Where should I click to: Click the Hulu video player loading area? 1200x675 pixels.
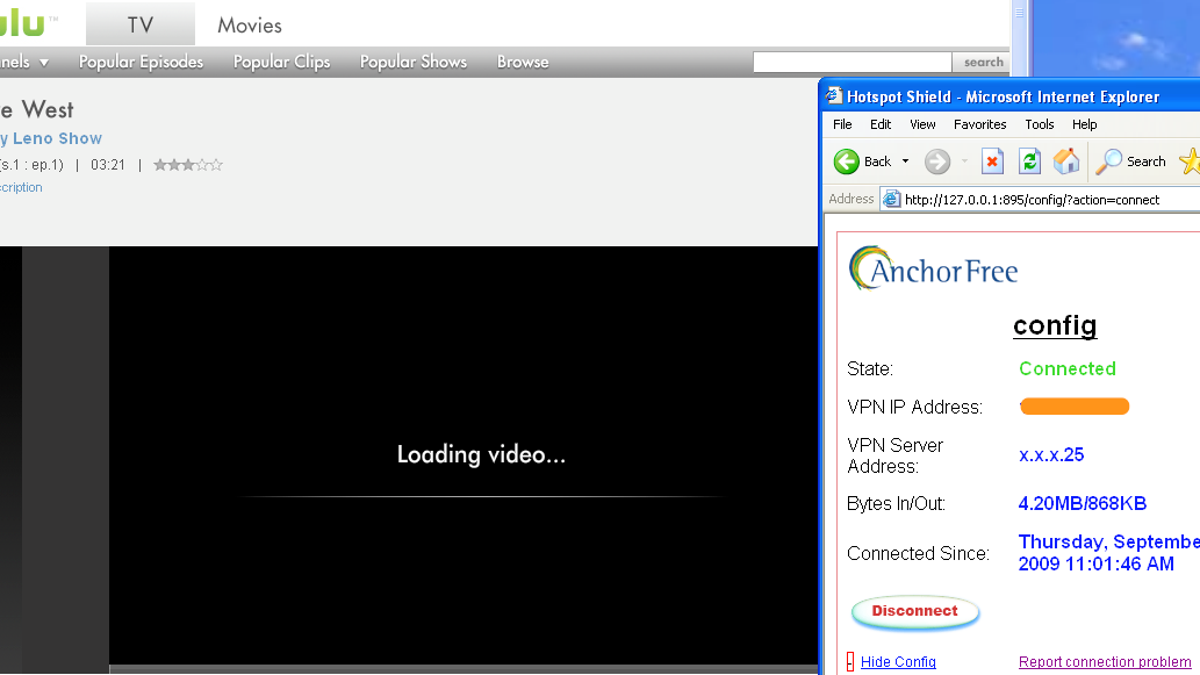(x=463, y=455)
